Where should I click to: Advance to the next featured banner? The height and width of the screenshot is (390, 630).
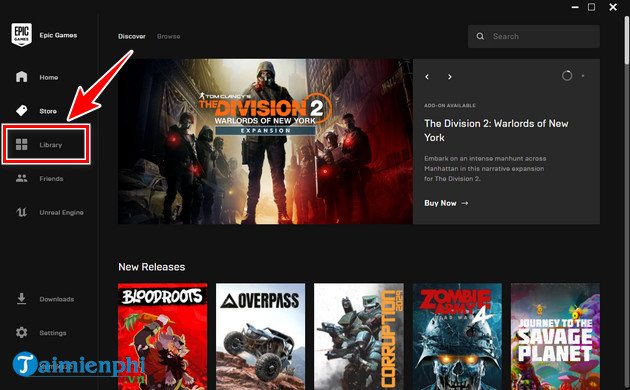(450, 76)
